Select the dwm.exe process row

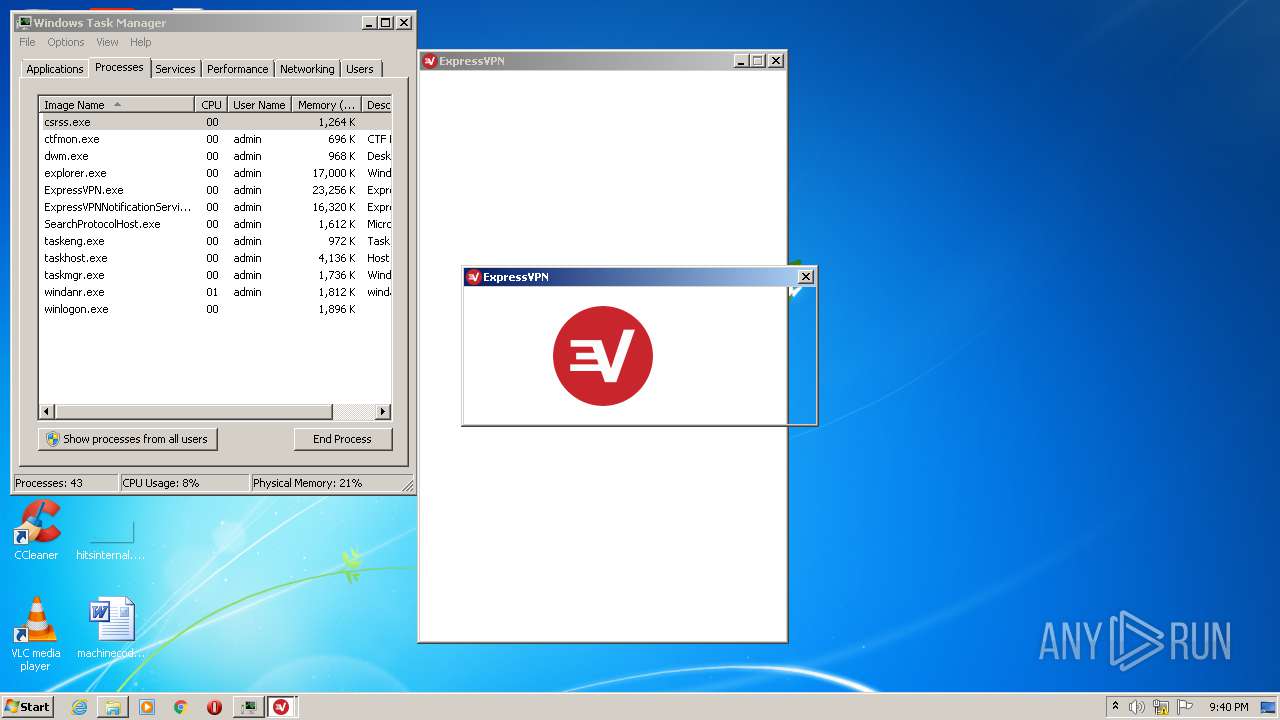(x=215, y=156)
